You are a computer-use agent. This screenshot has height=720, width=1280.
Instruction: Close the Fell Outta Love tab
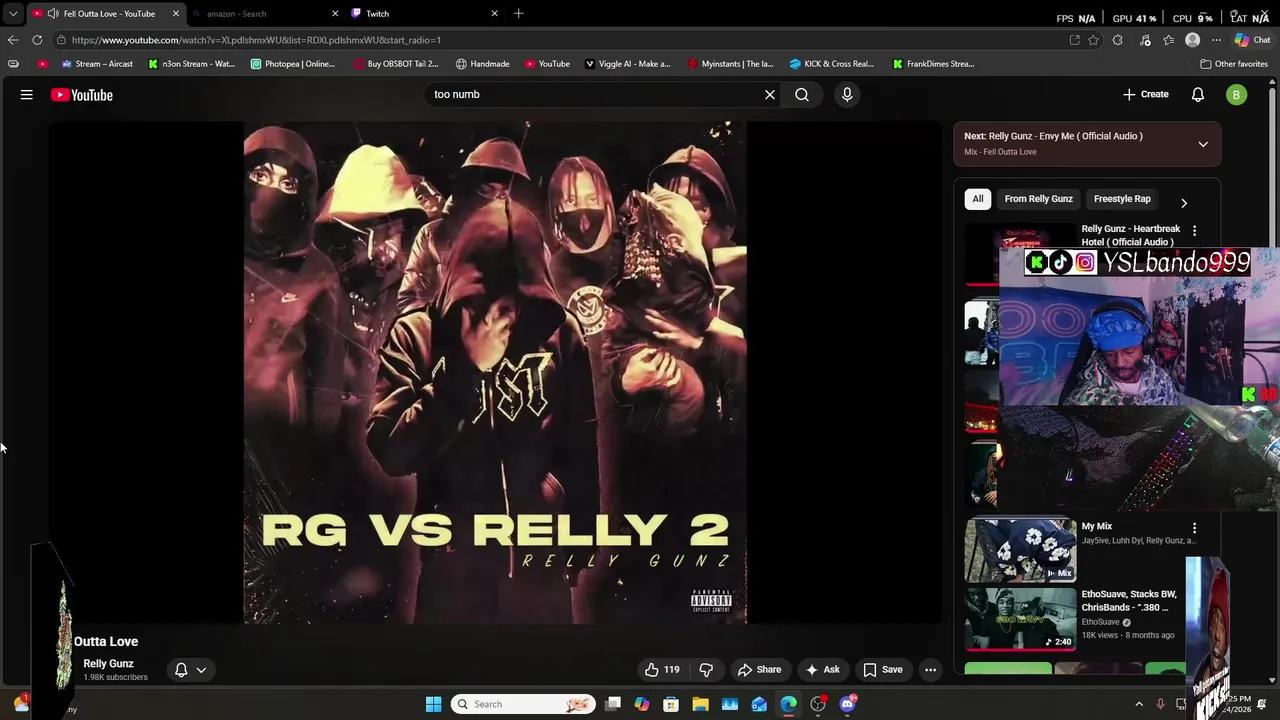(x=176, y=14)
